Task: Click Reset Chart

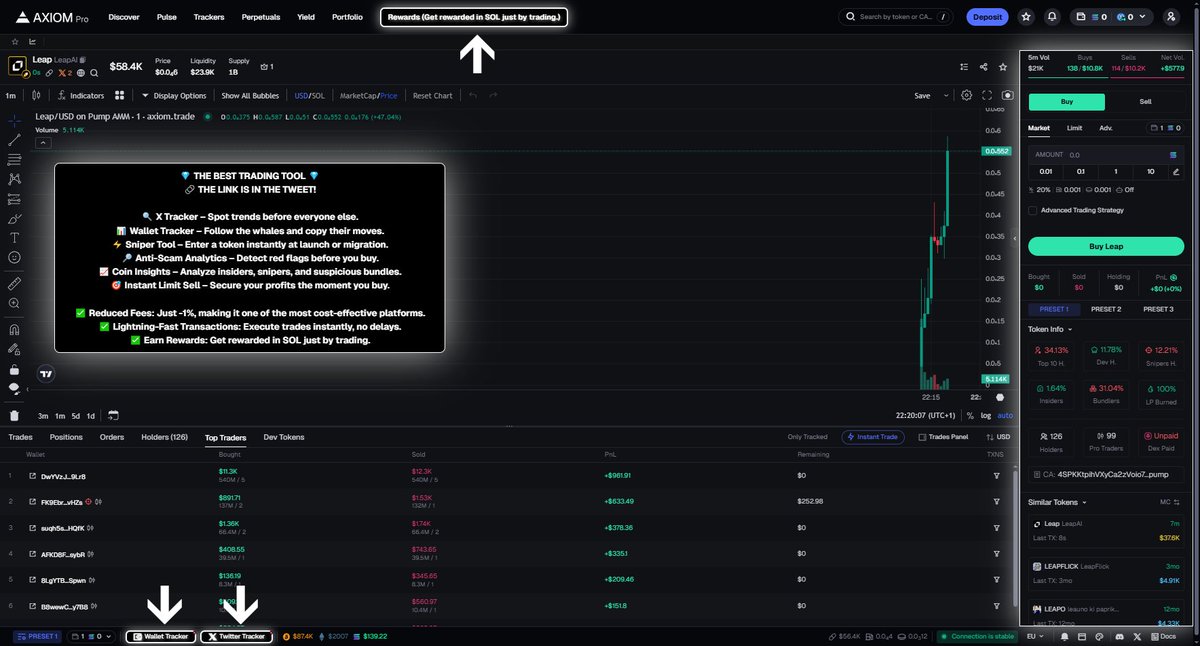Action: coord(432,96)
